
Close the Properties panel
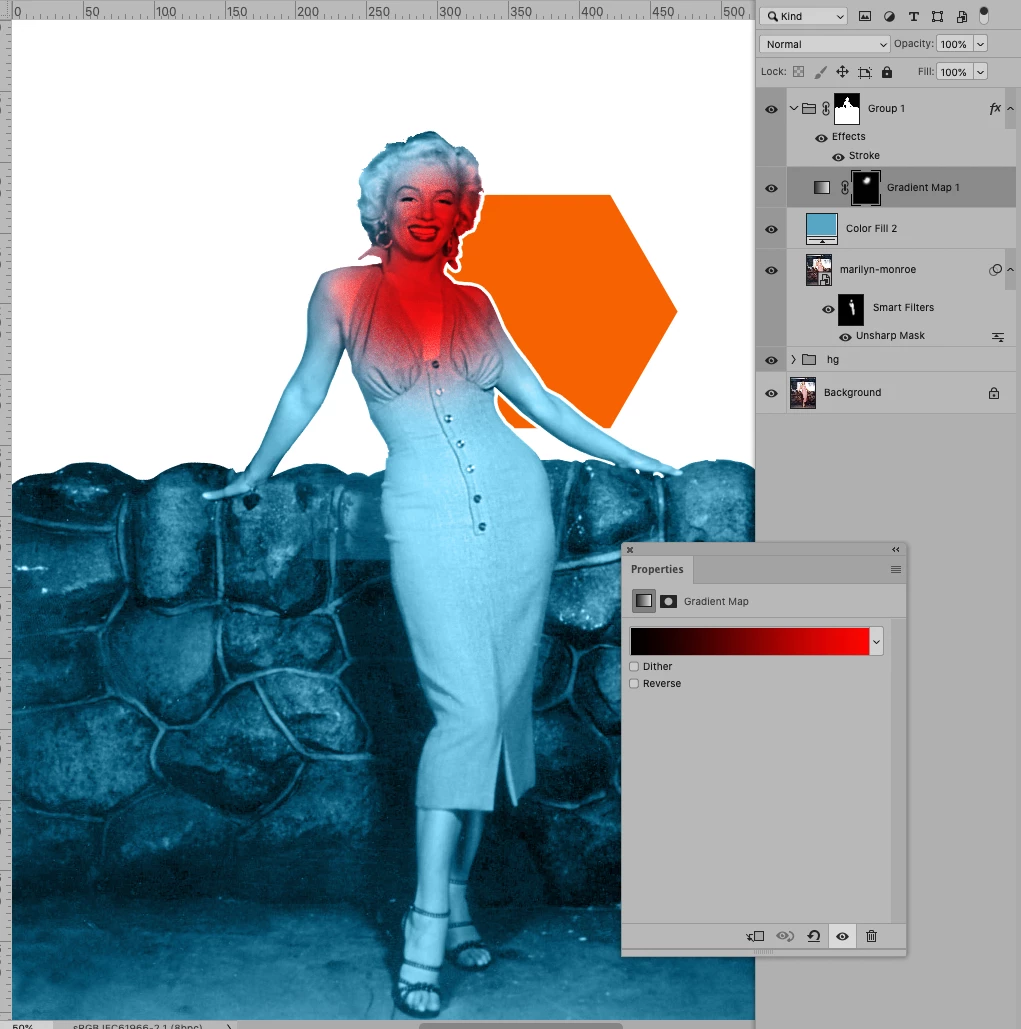(x=630, y=550)
